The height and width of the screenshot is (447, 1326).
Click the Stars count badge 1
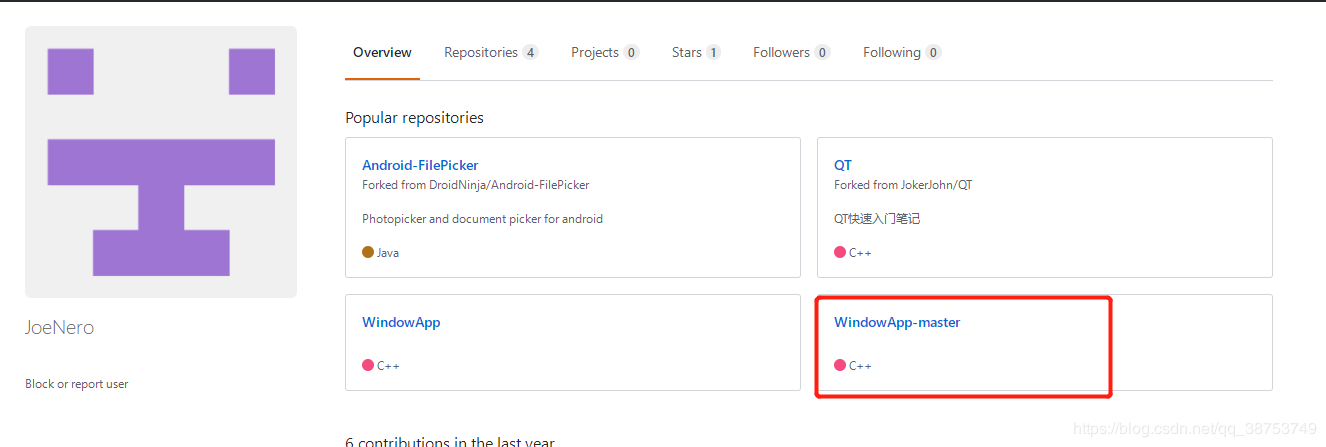(713, 53)
